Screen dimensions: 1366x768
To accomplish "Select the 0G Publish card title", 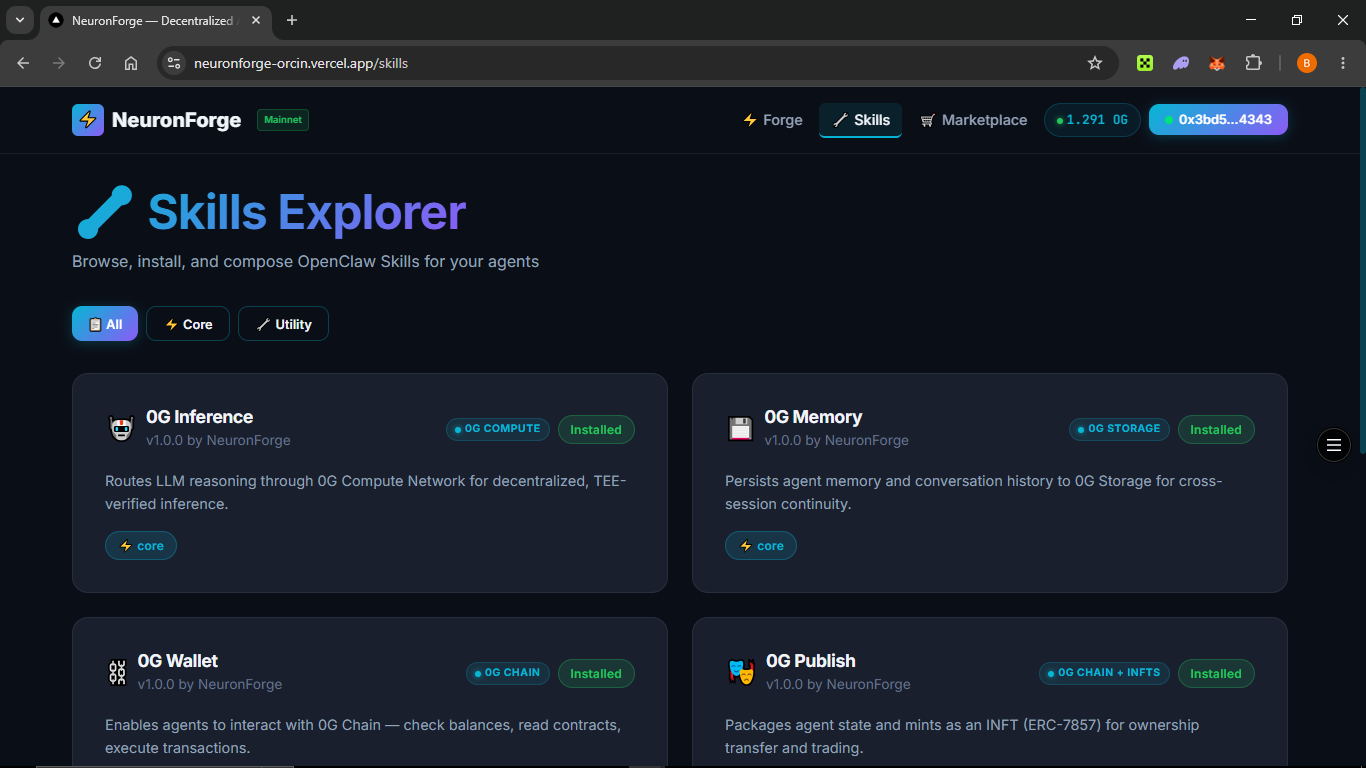I will [x=811, y=661].
